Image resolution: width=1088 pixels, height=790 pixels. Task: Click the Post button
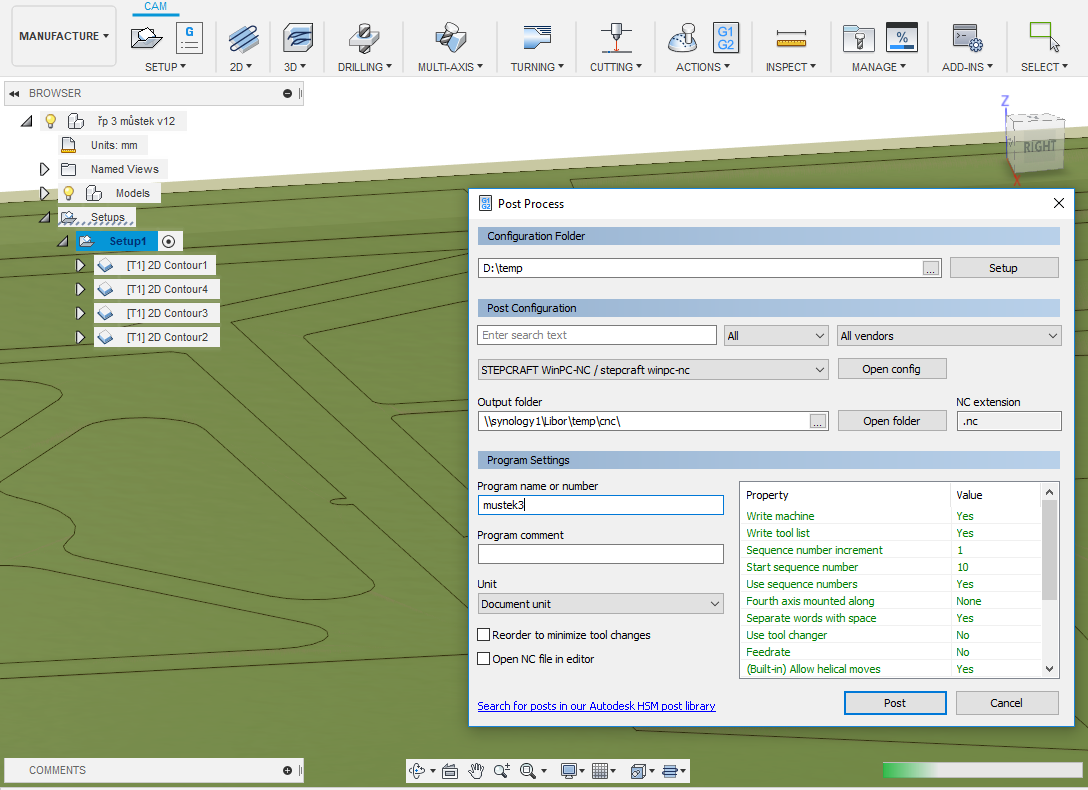click(895, 703)
